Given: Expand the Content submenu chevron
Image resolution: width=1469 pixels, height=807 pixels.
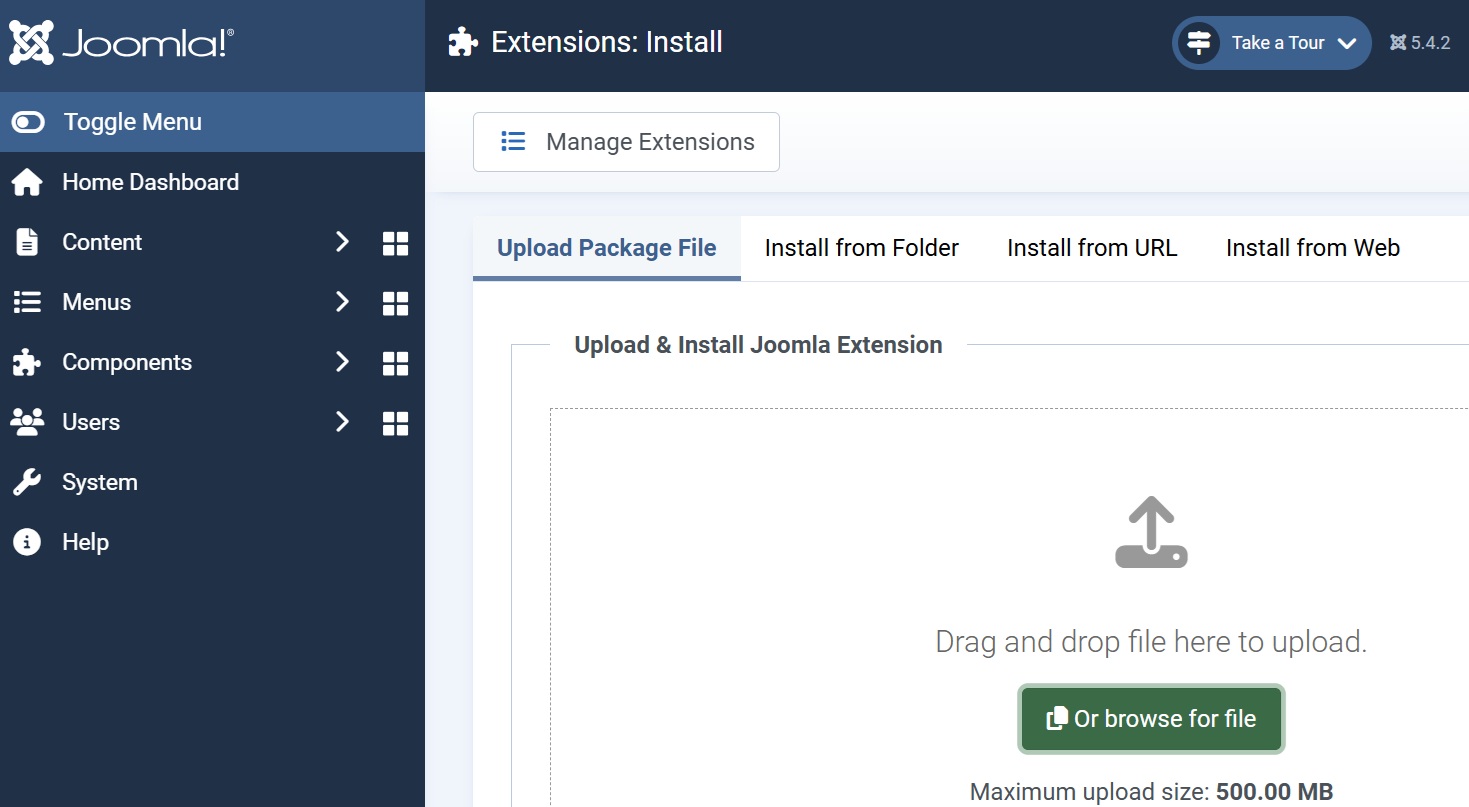Looking at the screenshot, I should pyautogui.click(x=342, y=242).
